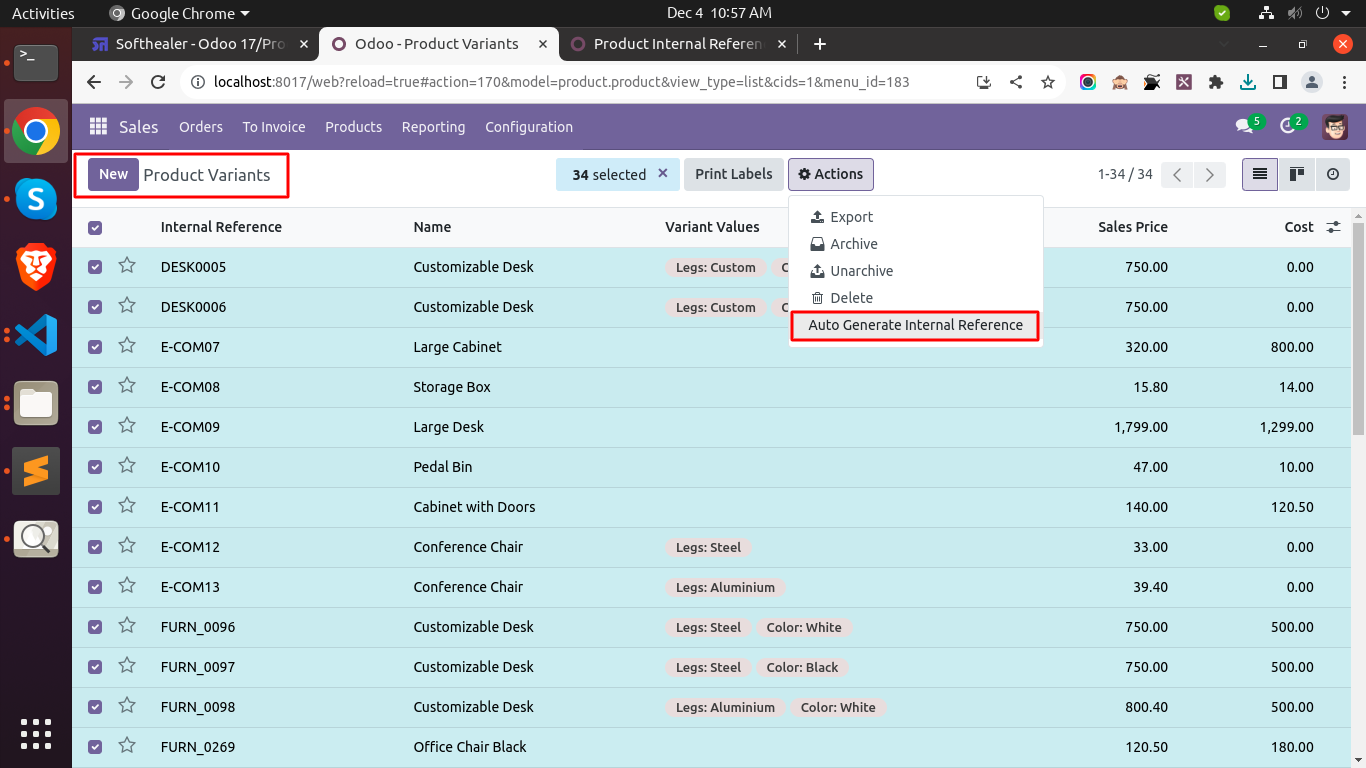The height and width of the screenshot is (768, 1366).
Task: Open Chrome extensions puzzle icon
Action: (1215, 82)
